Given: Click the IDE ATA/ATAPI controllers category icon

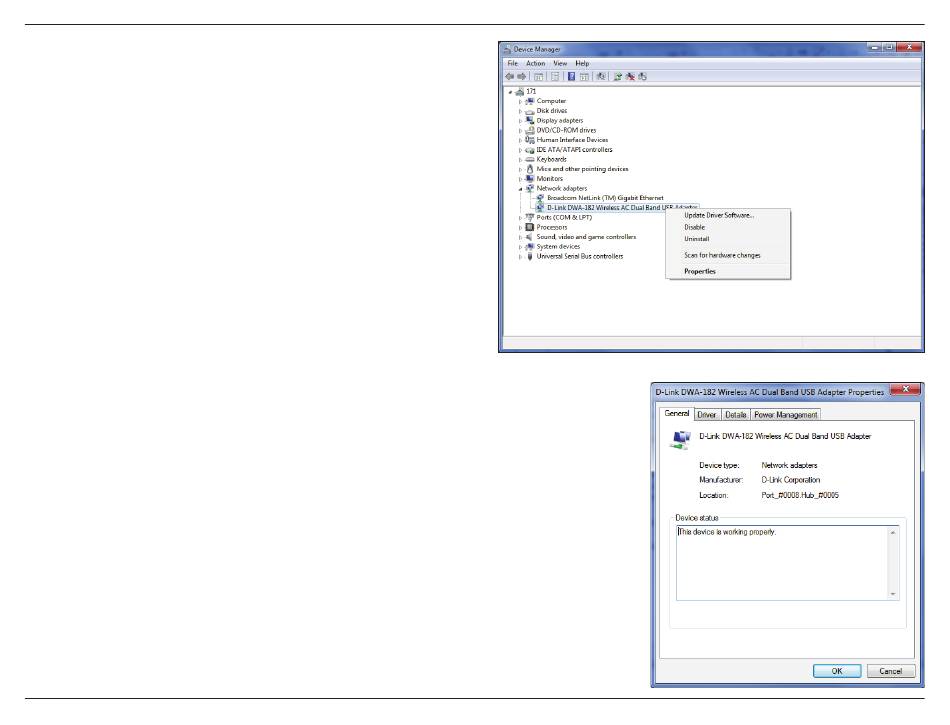Looking at the screenshot, I should tap(530, 150).
